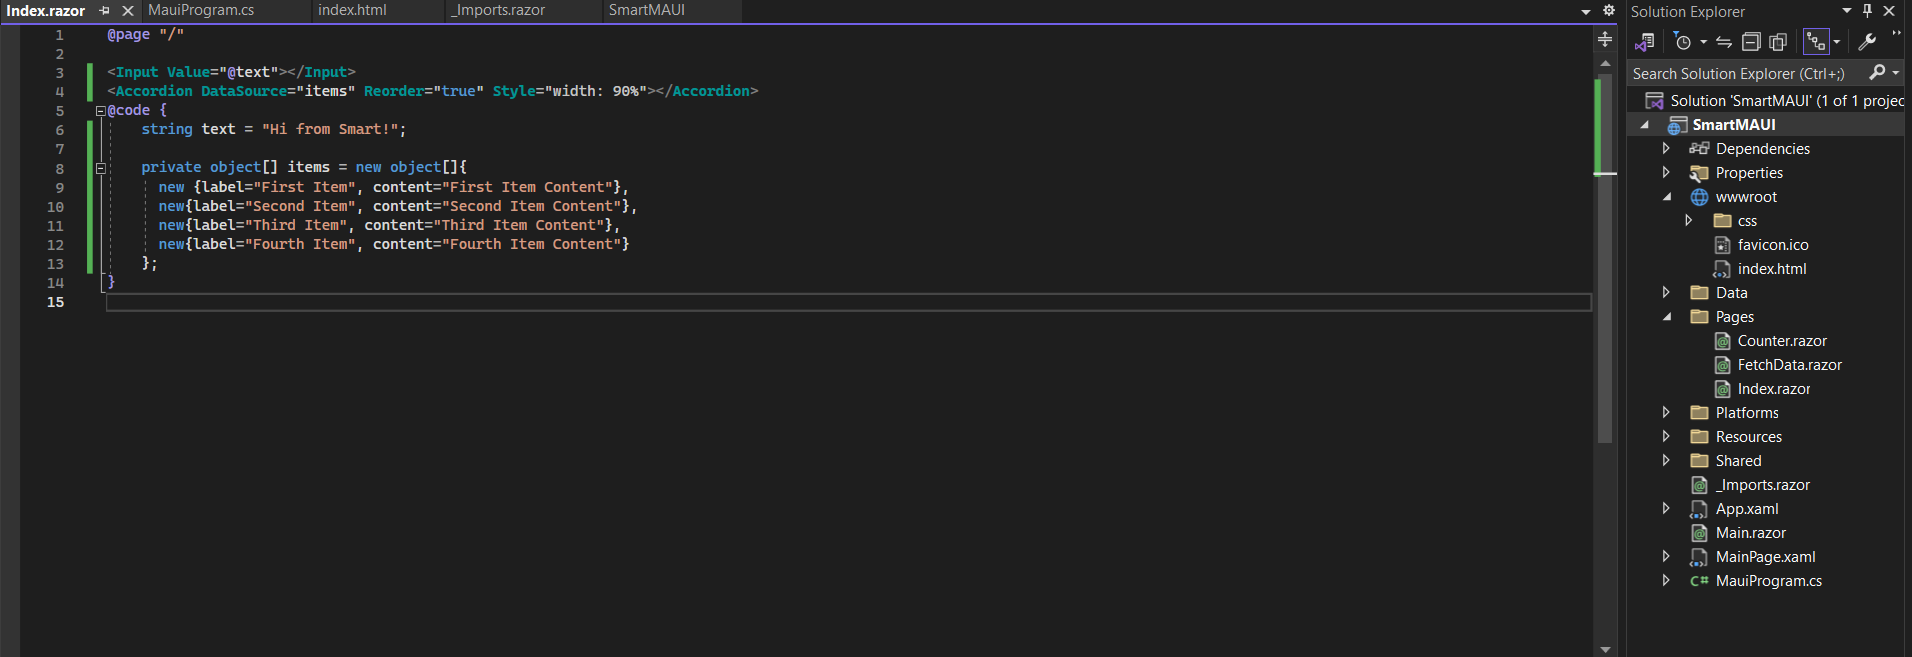Toggle pin on the Index.razor tab
Image resolution: width=1912 pixels, height=657 pixels.
coord(105,11)
